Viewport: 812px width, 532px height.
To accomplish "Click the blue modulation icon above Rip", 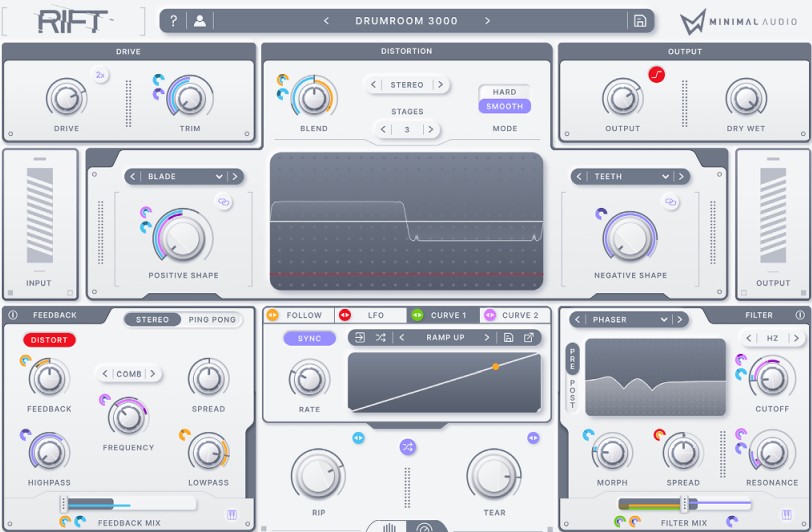I will tap(358, 438).
